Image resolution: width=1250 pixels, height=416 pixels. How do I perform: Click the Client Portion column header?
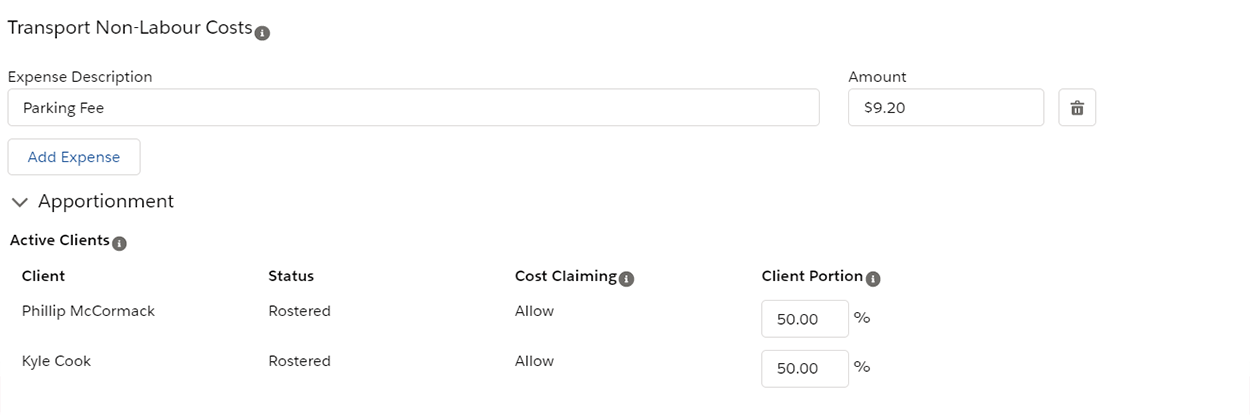[812, 276]
